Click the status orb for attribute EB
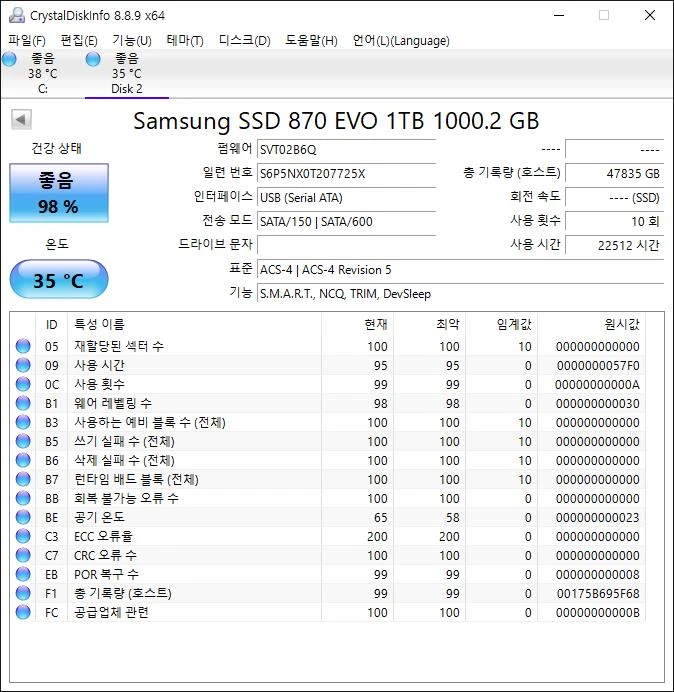Viewport: 674px width, 692px height. (23, 574)
